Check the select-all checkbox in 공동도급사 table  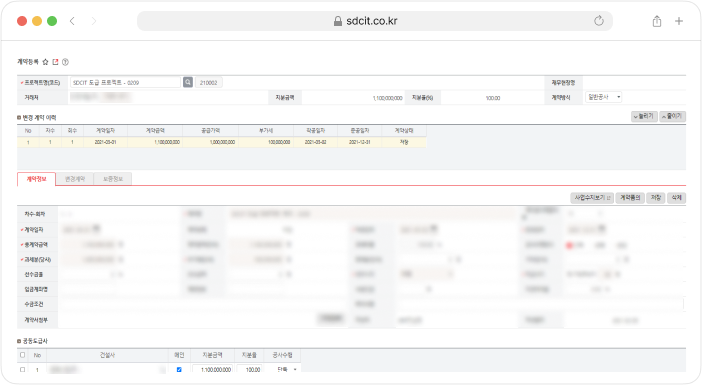(x=22, y=355)
